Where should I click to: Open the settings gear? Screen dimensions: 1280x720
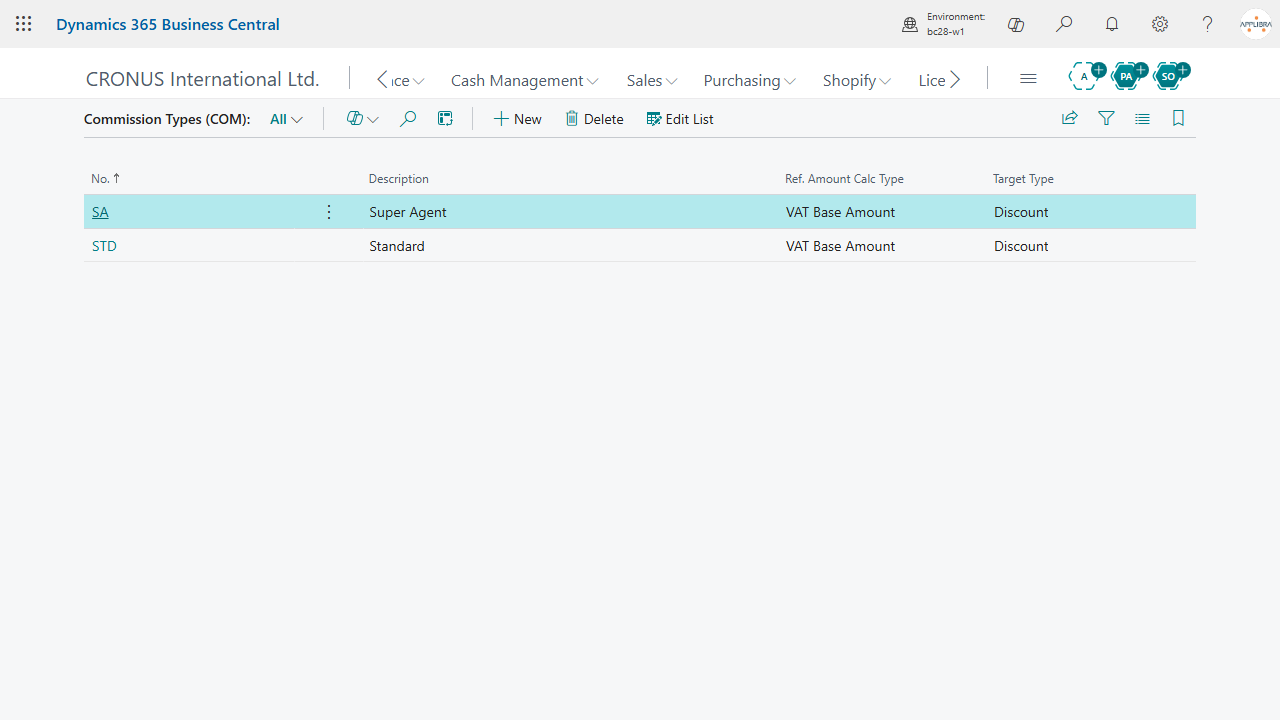pos(1160,24)
